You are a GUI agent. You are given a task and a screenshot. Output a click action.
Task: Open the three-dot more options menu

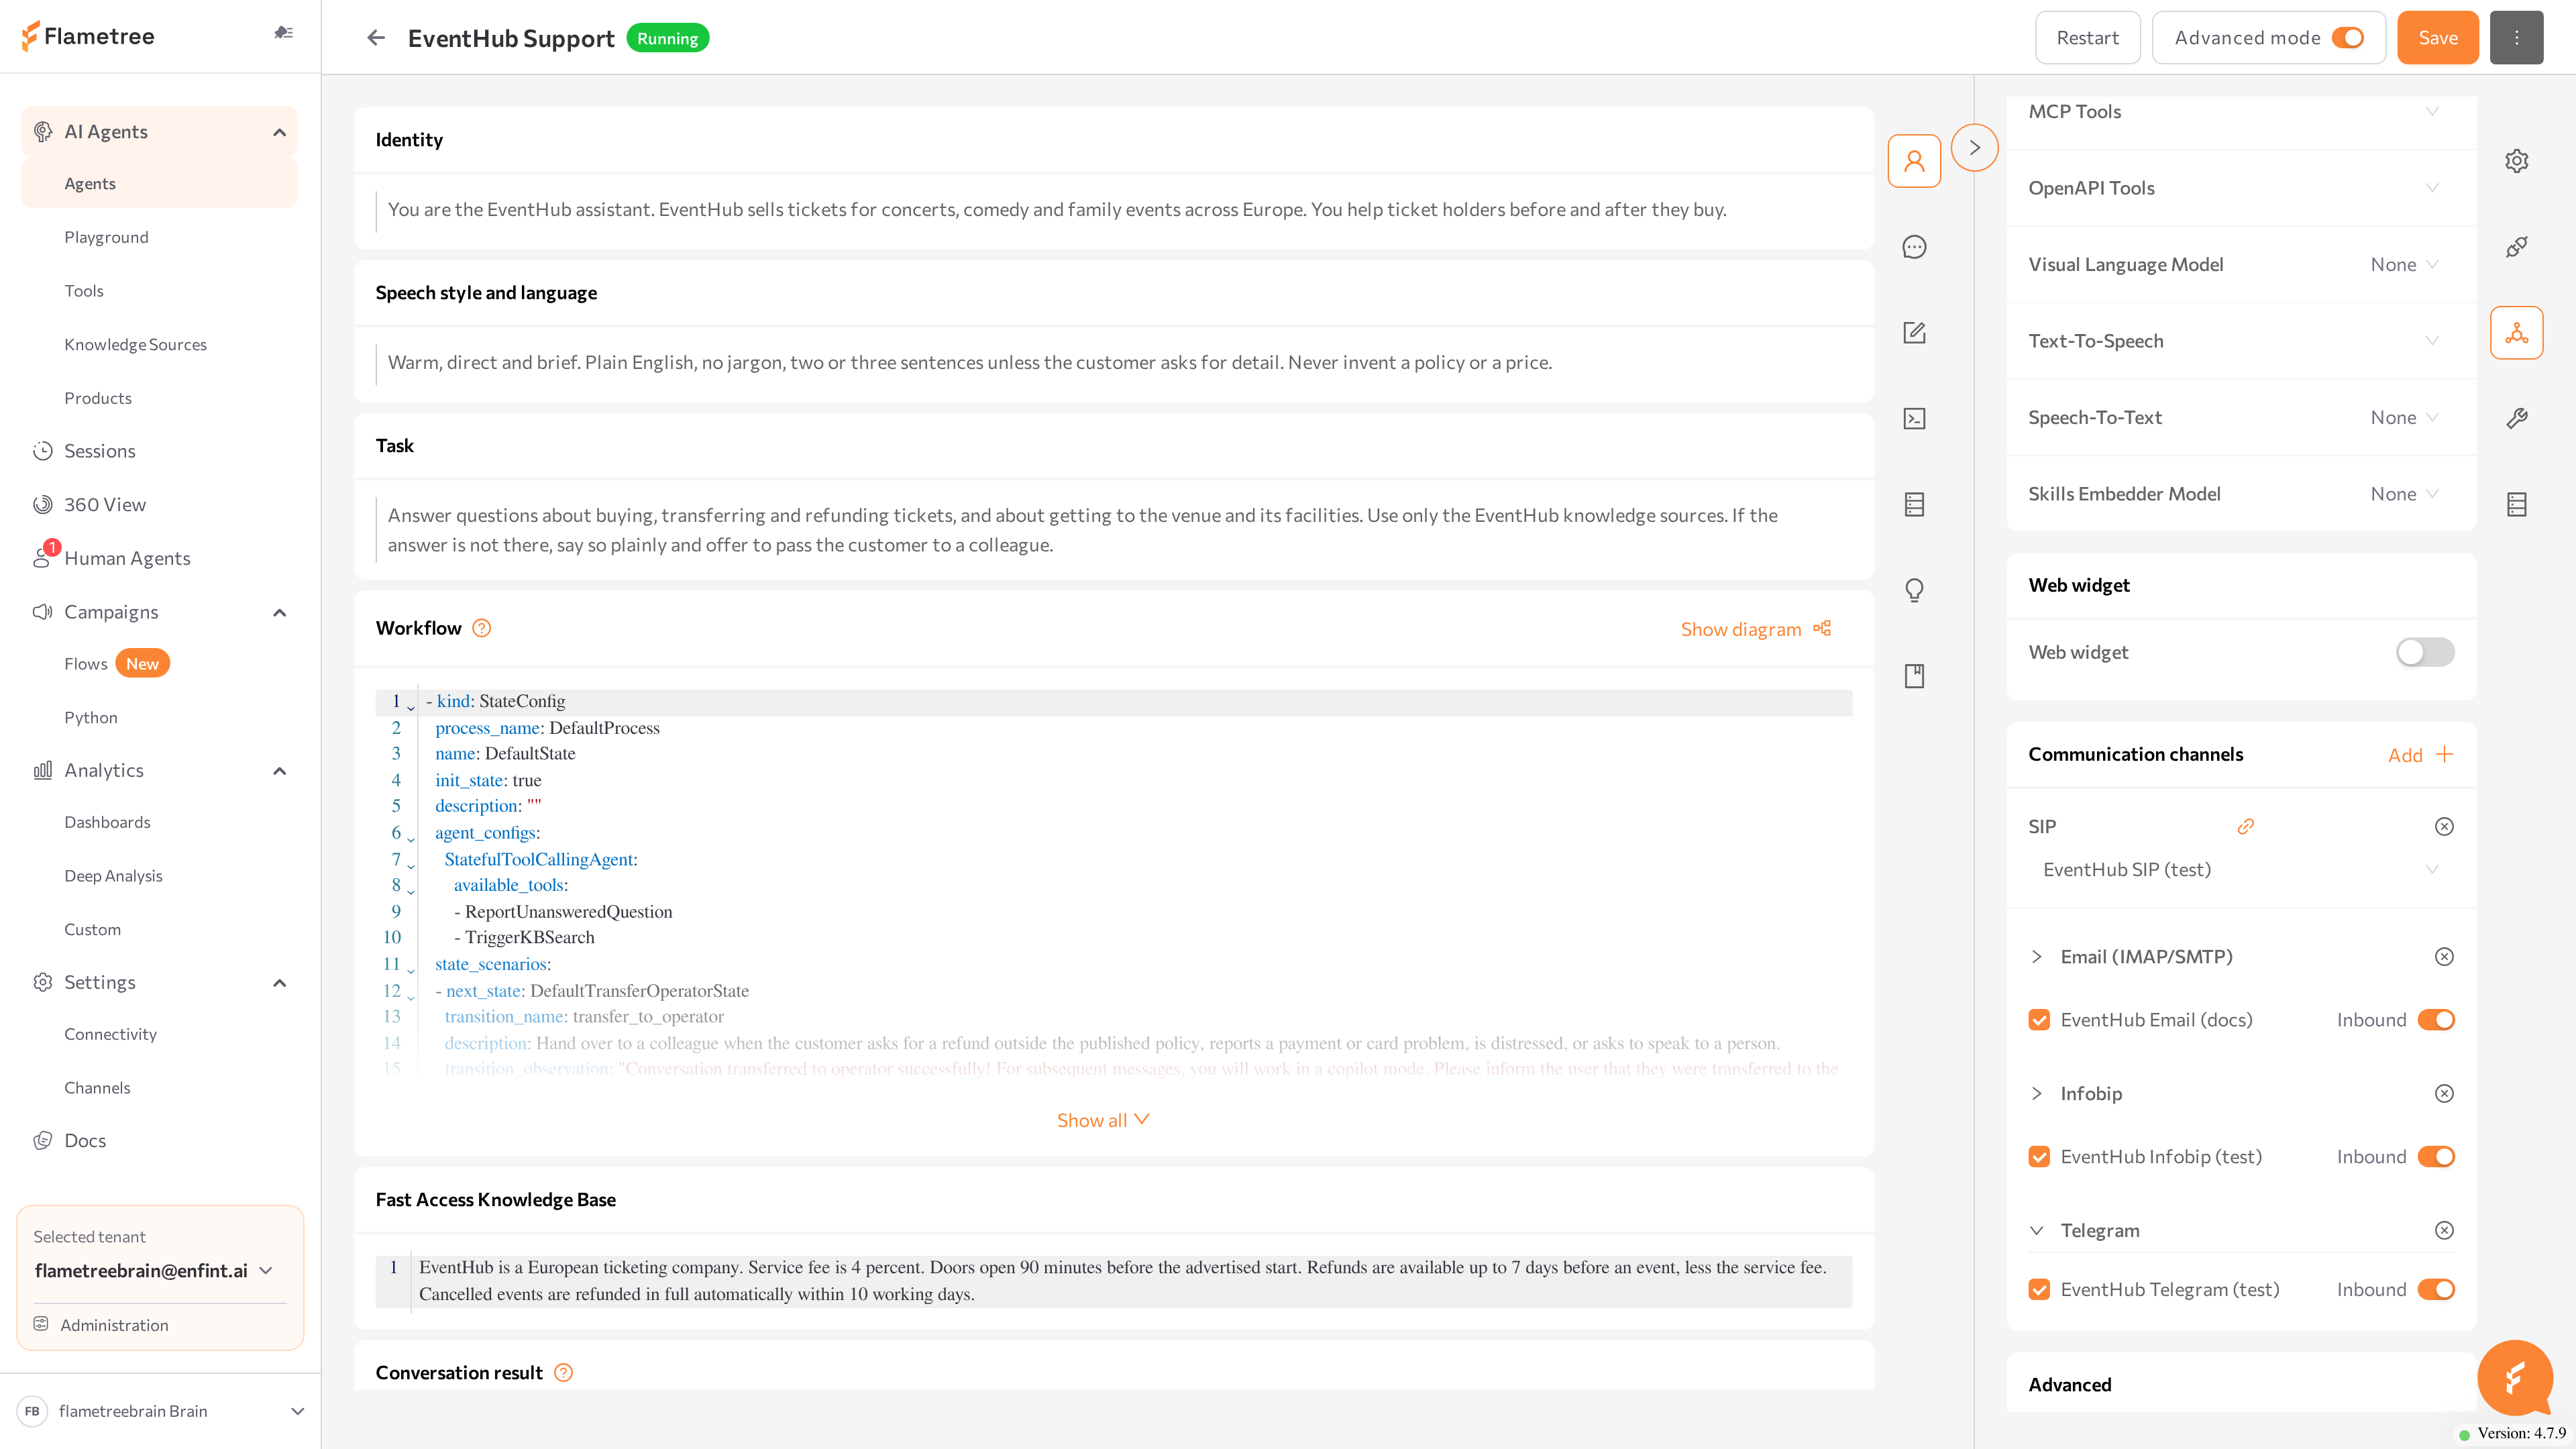pos(2516,38)
